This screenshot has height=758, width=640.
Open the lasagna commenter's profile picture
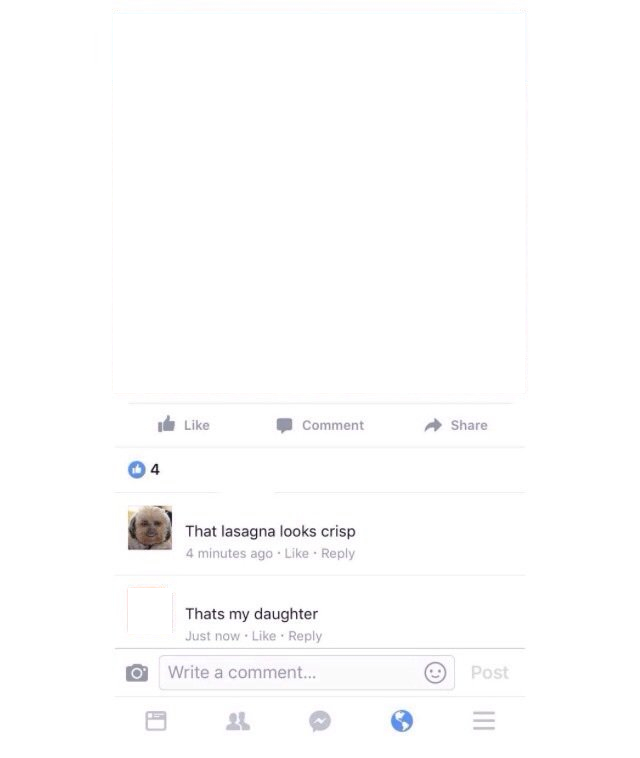(x=150, y=527)
